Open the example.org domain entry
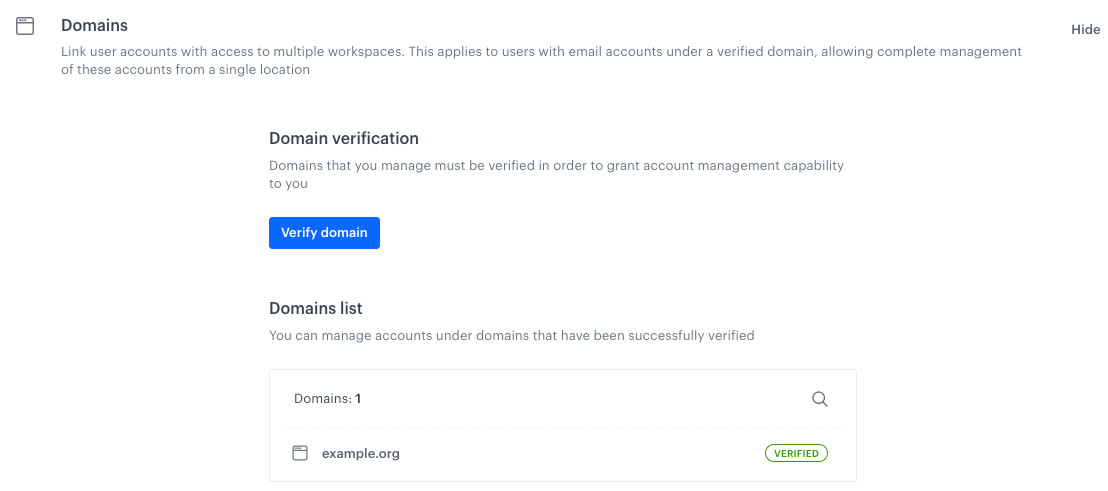The width and height of the screenshot is (1108, 491). tap(360, 454)
